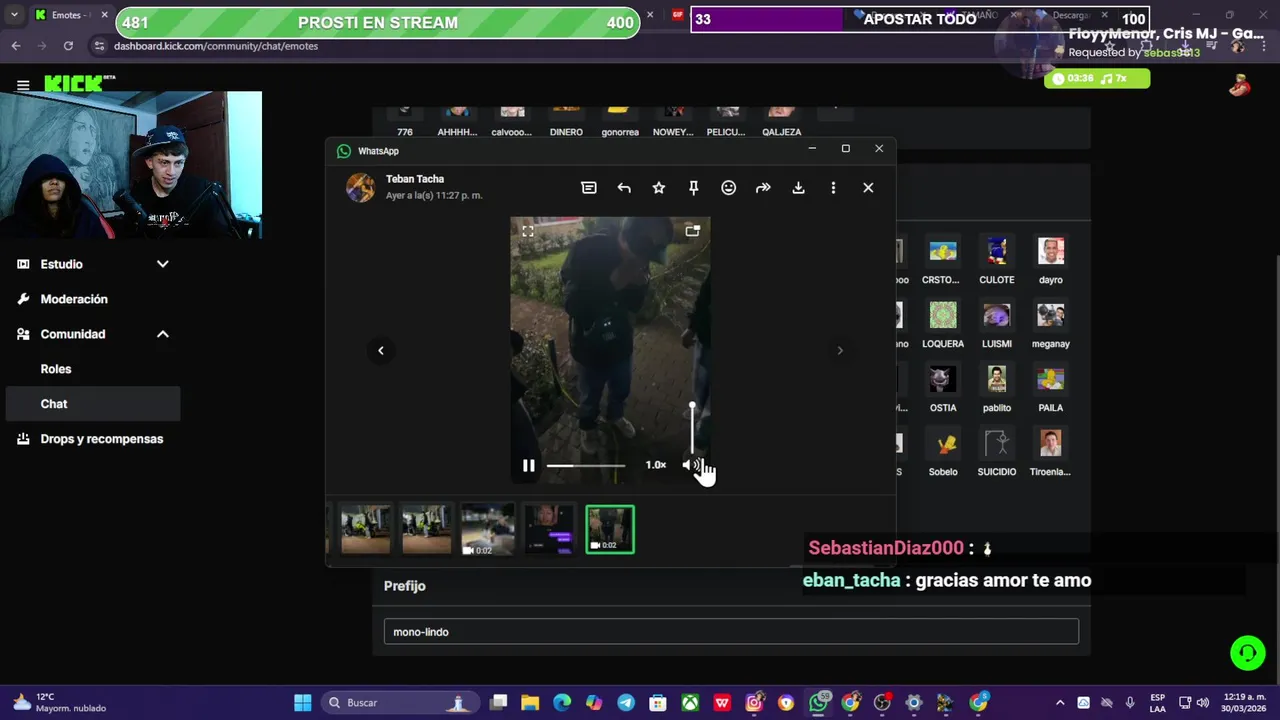Select the green-bordered current video thumbnail

(x=610, y=530)
